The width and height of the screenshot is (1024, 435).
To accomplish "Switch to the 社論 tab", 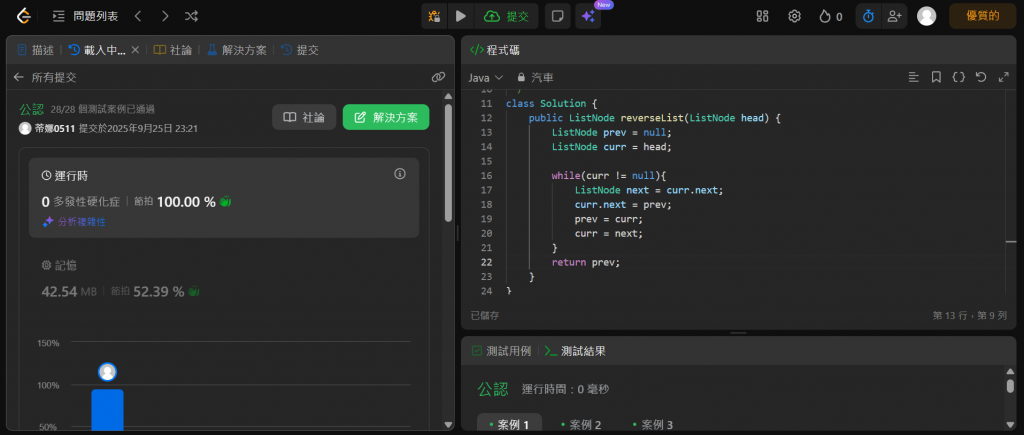I will pos(173,50).
